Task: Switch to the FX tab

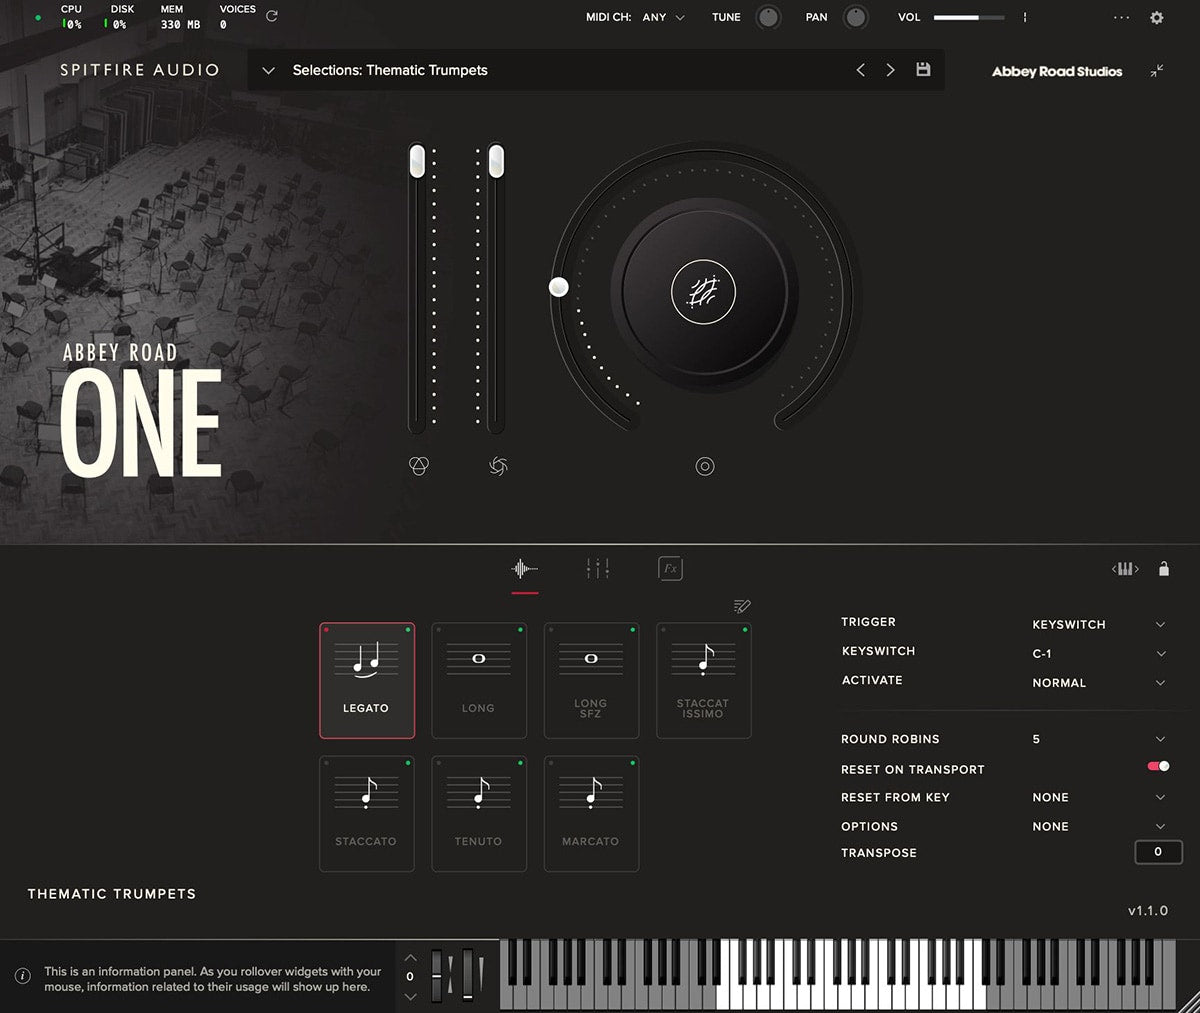Action: point(670,569)
